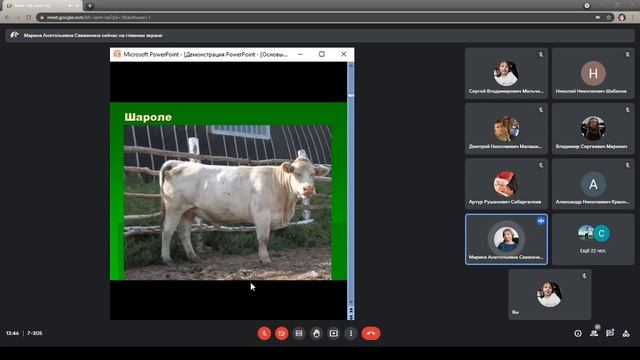Show the people participants panel
Screen dimensions: 640x360
[594, 333]
